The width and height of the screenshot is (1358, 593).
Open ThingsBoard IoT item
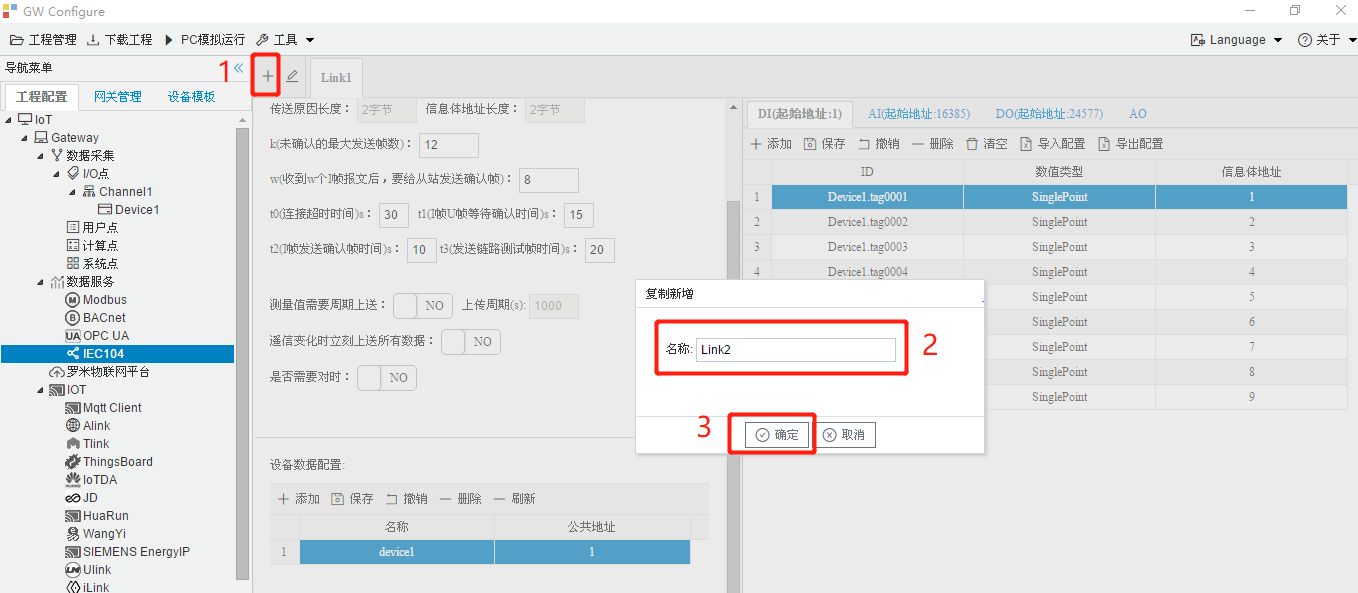click(109, 462)
